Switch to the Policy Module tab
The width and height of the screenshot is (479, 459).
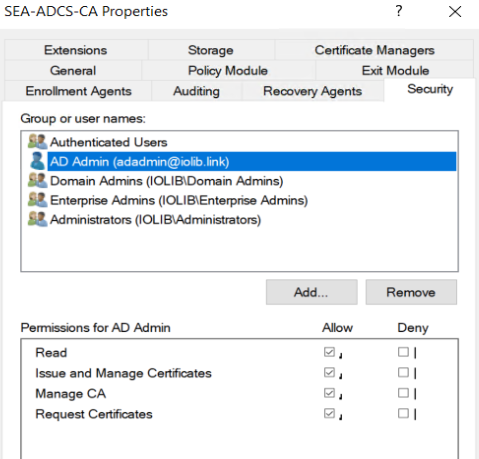(x=228, y=71)
